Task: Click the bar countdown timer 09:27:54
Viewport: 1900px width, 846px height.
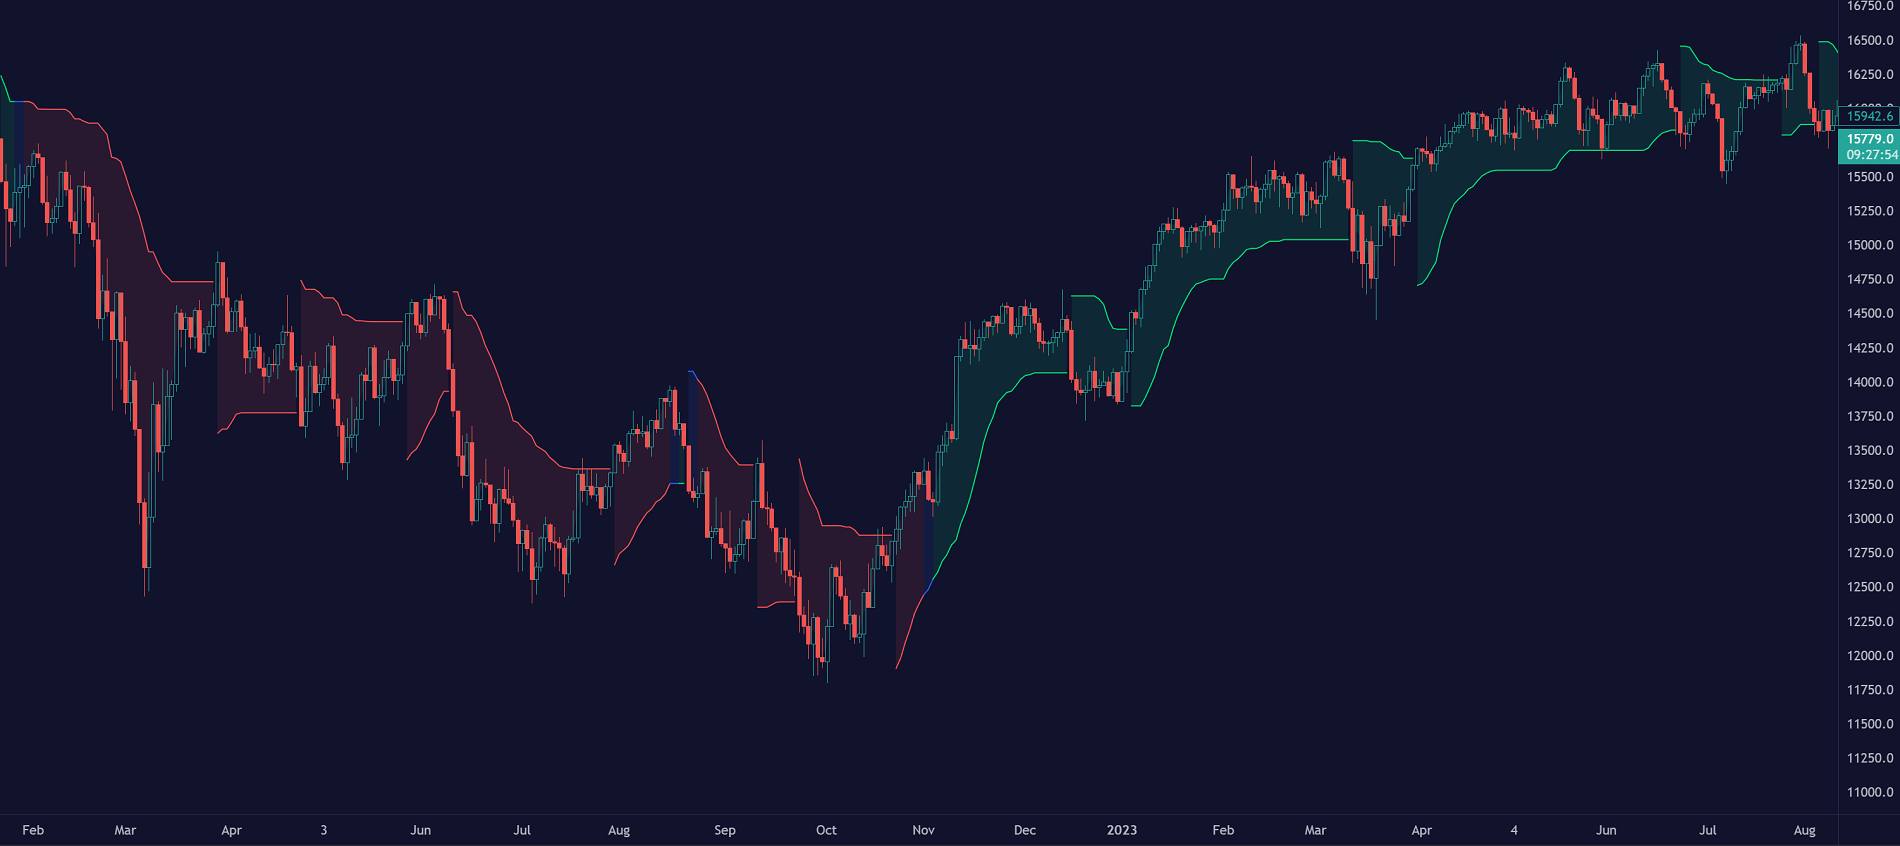Action: point(1872,155)
